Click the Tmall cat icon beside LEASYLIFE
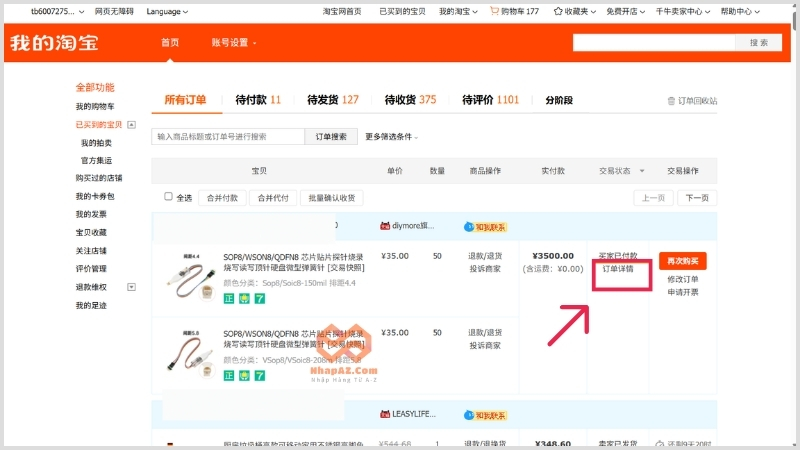 pos(385,414)
